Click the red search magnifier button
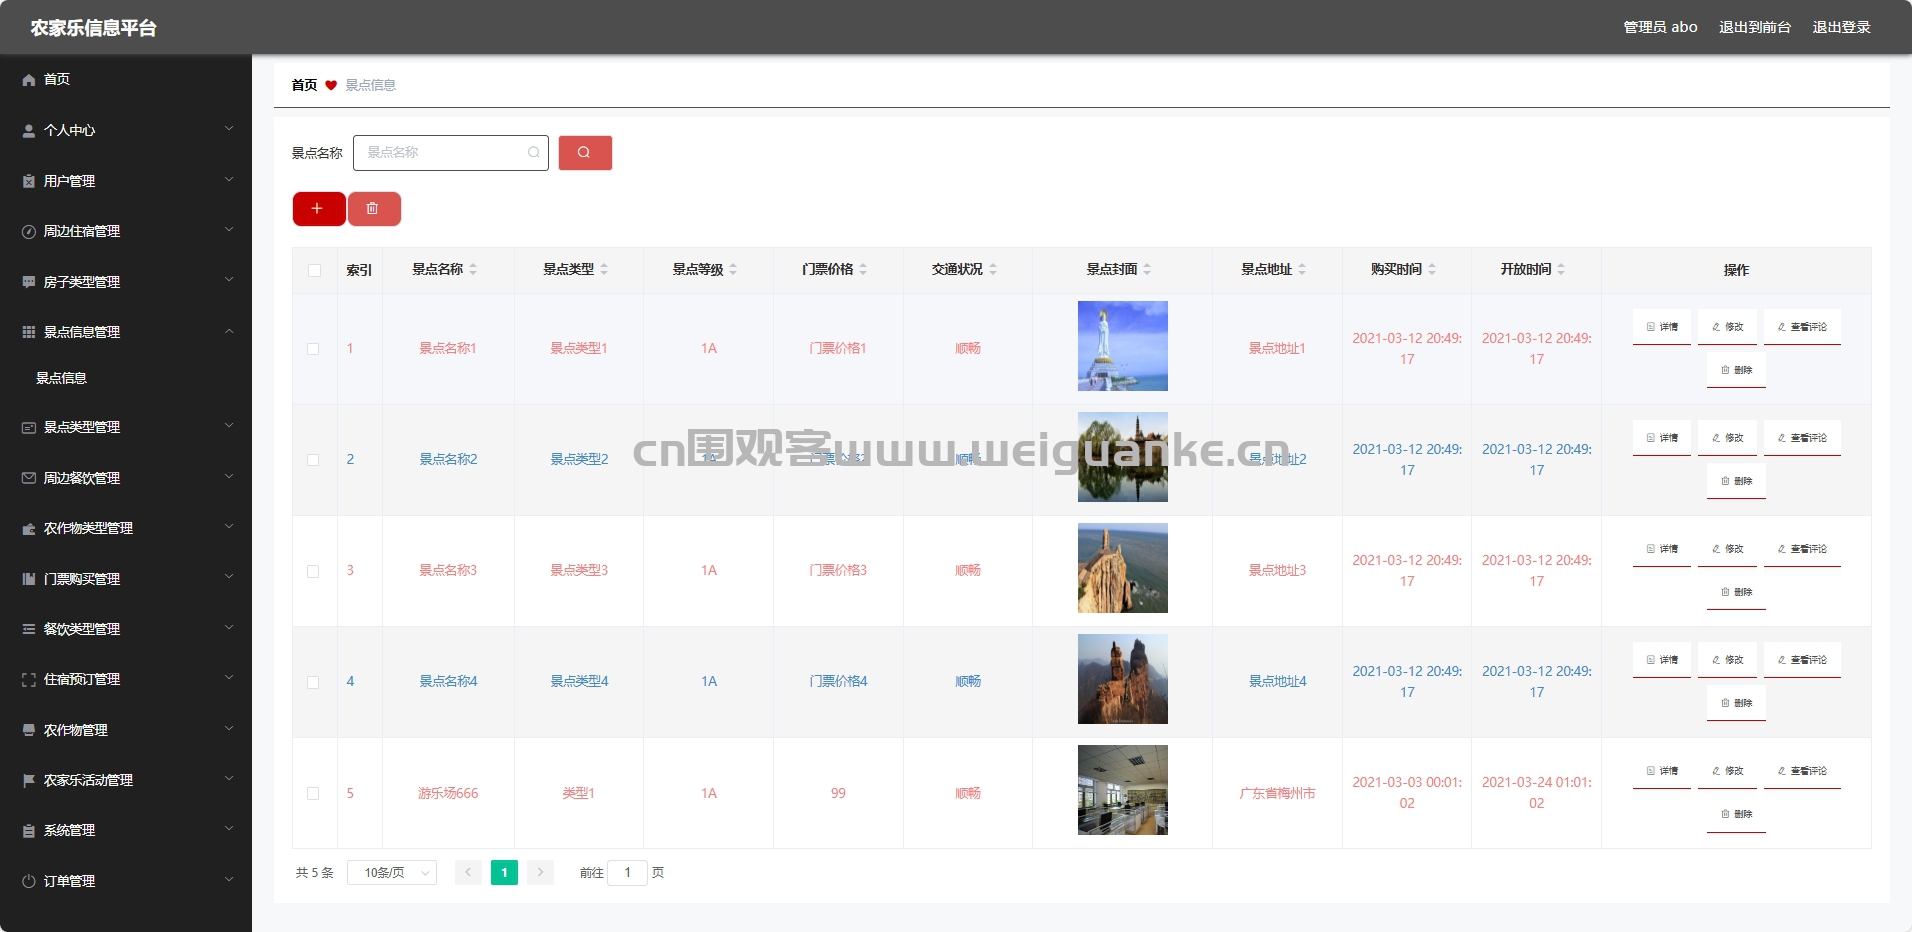 click(585, 153)
